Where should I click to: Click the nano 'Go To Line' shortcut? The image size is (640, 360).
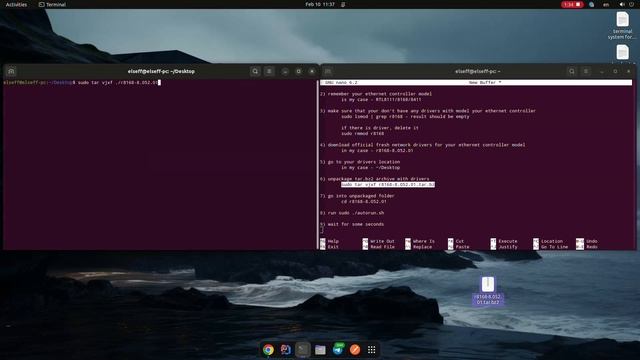550,247
